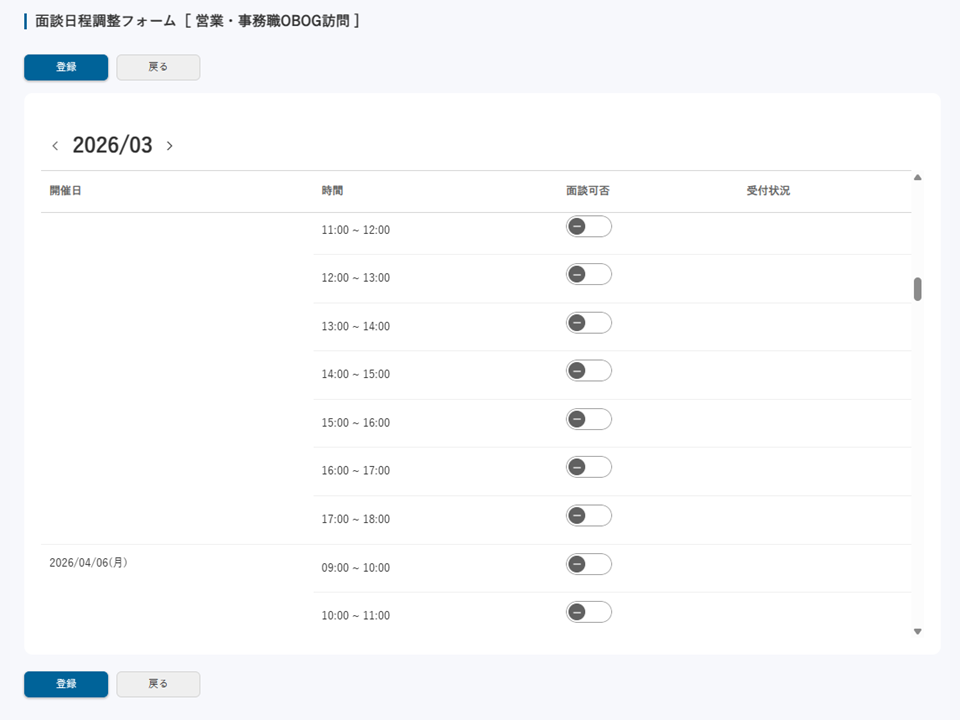960x720 pixels.
Task: Click the 開催日 column header
Action: (x=65, y=191)
